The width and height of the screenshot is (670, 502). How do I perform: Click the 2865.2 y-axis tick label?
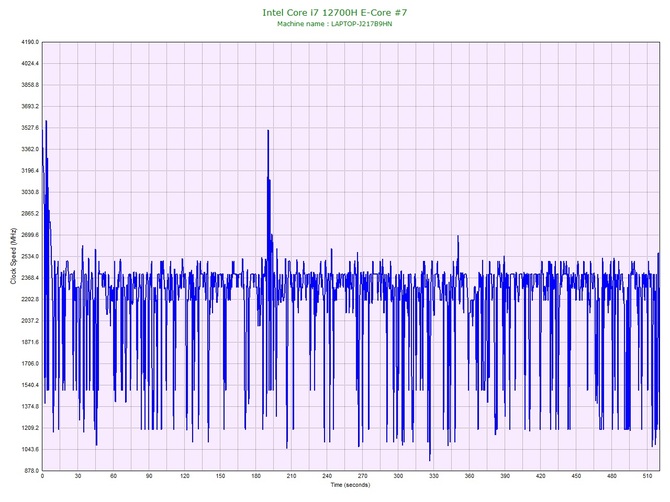click(x=30, y=214)
